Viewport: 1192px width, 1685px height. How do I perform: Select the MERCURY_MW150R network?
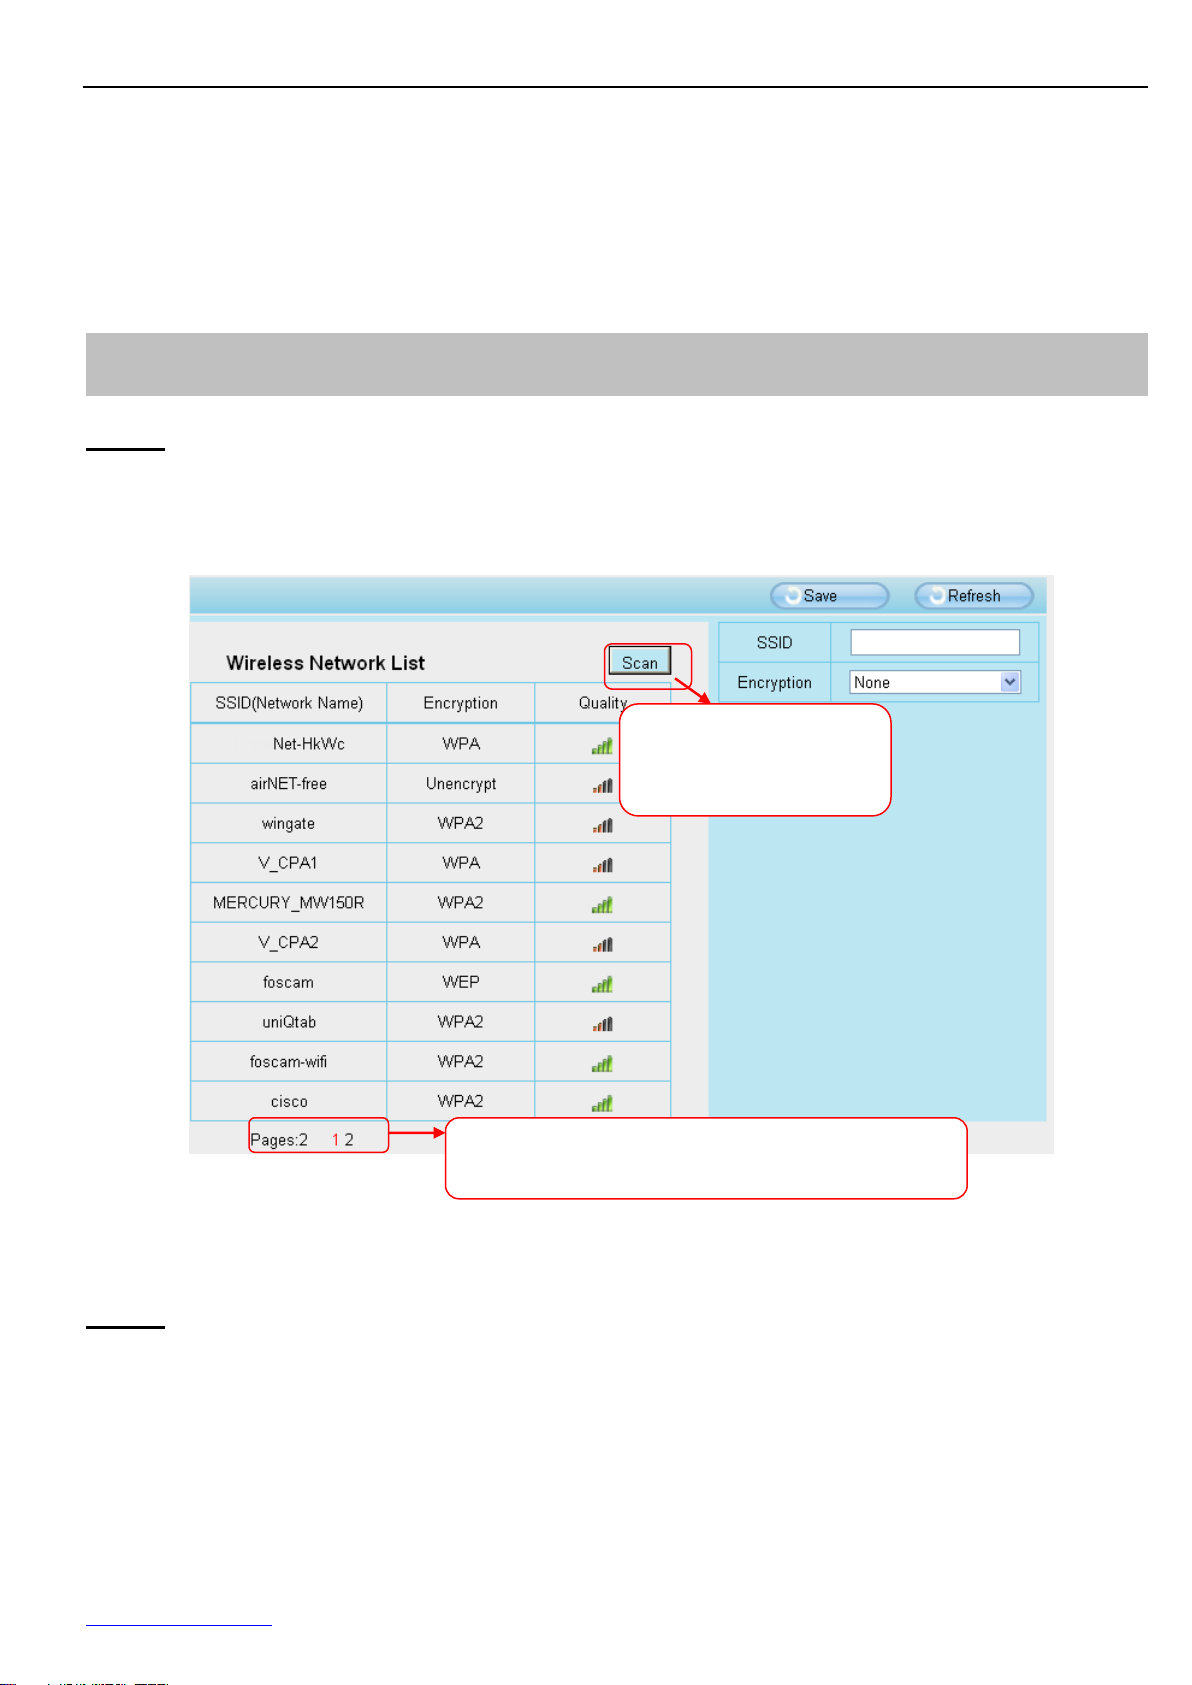coord(289,903)
